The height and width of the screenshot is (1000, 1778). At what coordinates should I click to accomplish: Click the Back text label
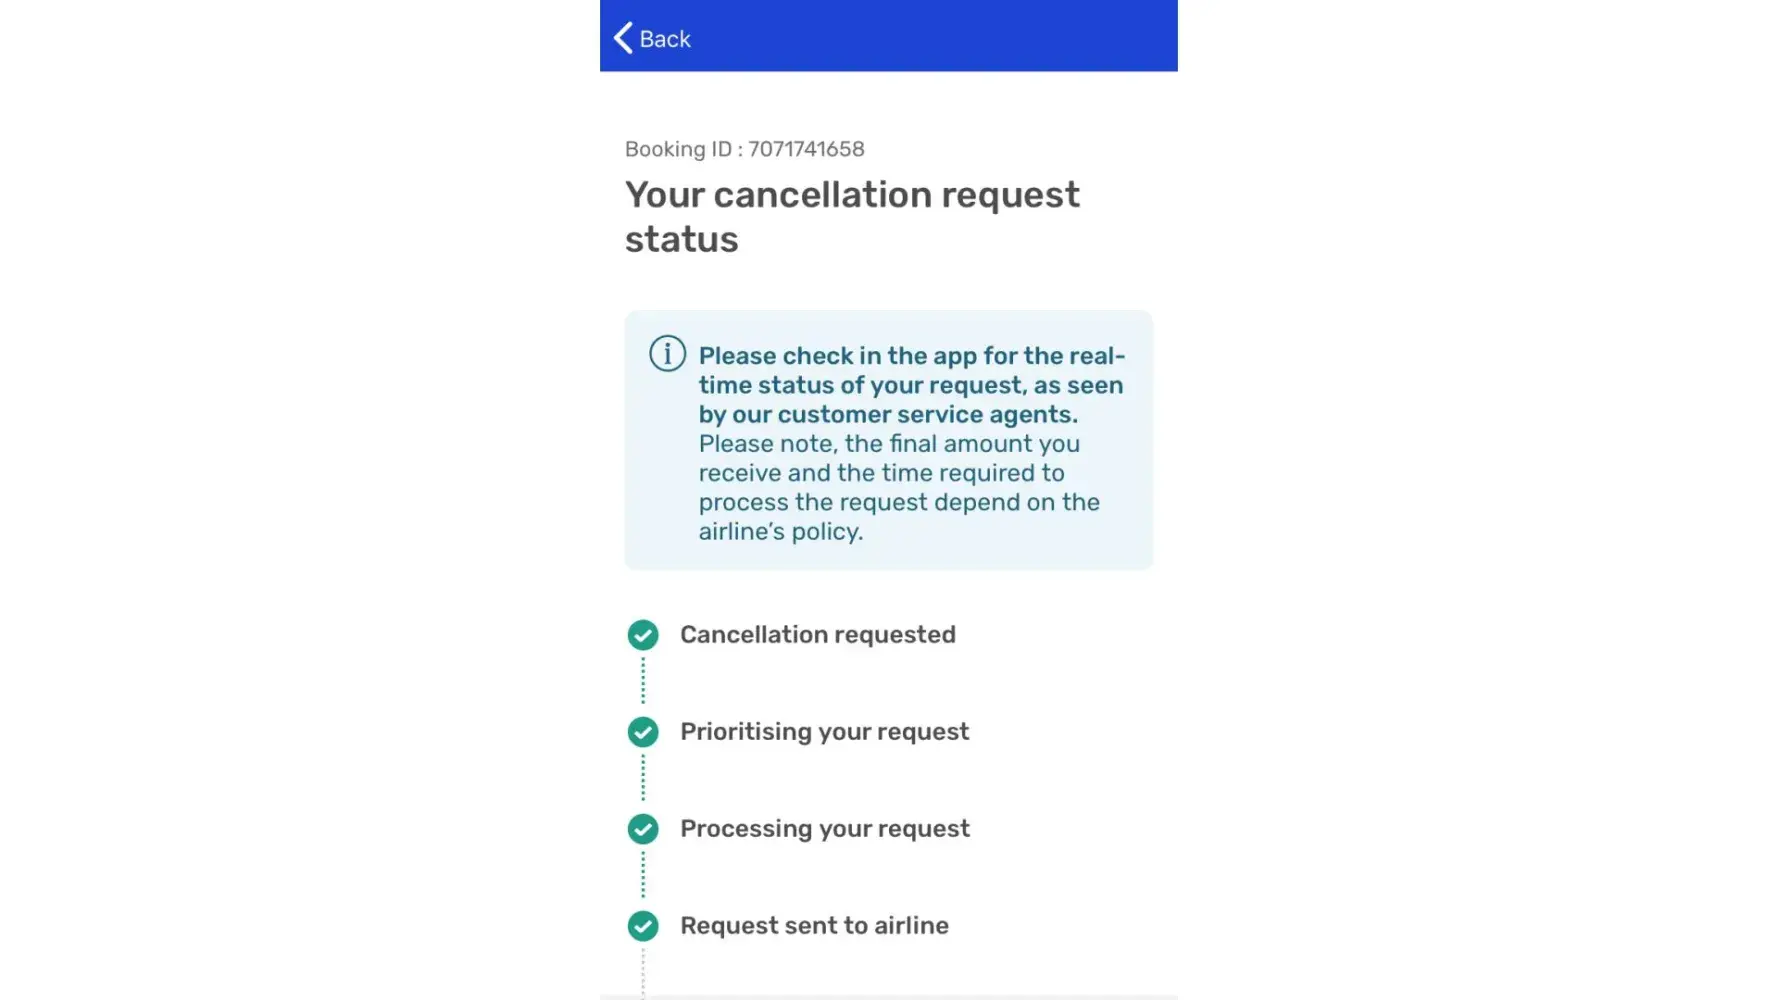(665, 39)
